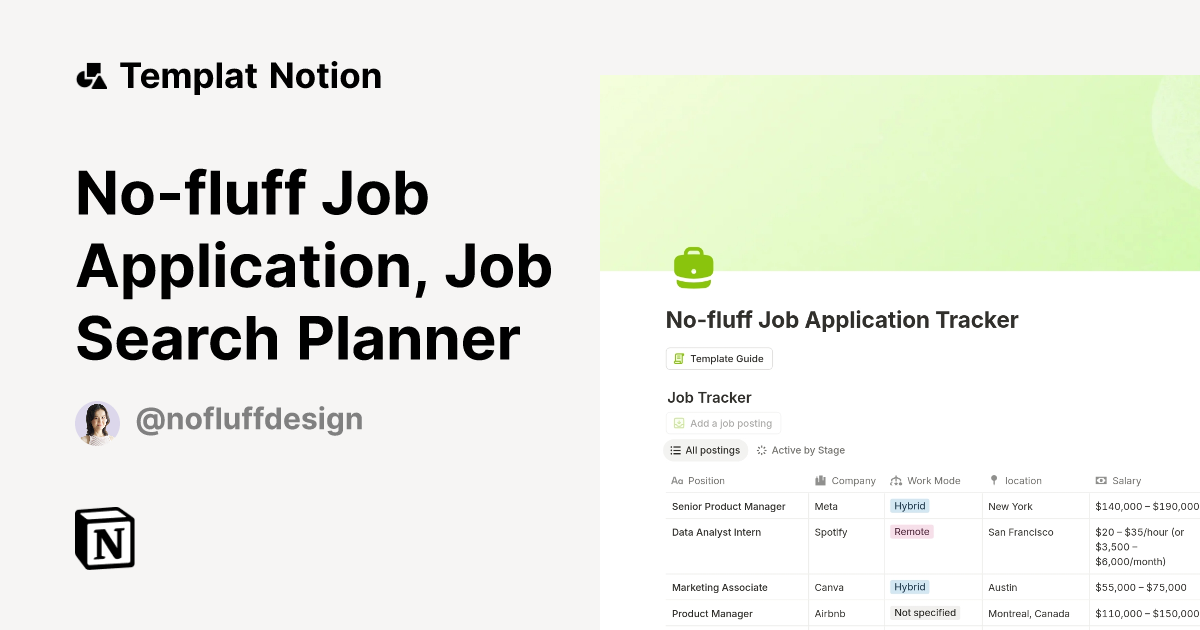The width and height of the screenshot is (1200, 630).
Task: Open the Work Mode column header options
Action: pyautogui.click(x=933, y=480)
